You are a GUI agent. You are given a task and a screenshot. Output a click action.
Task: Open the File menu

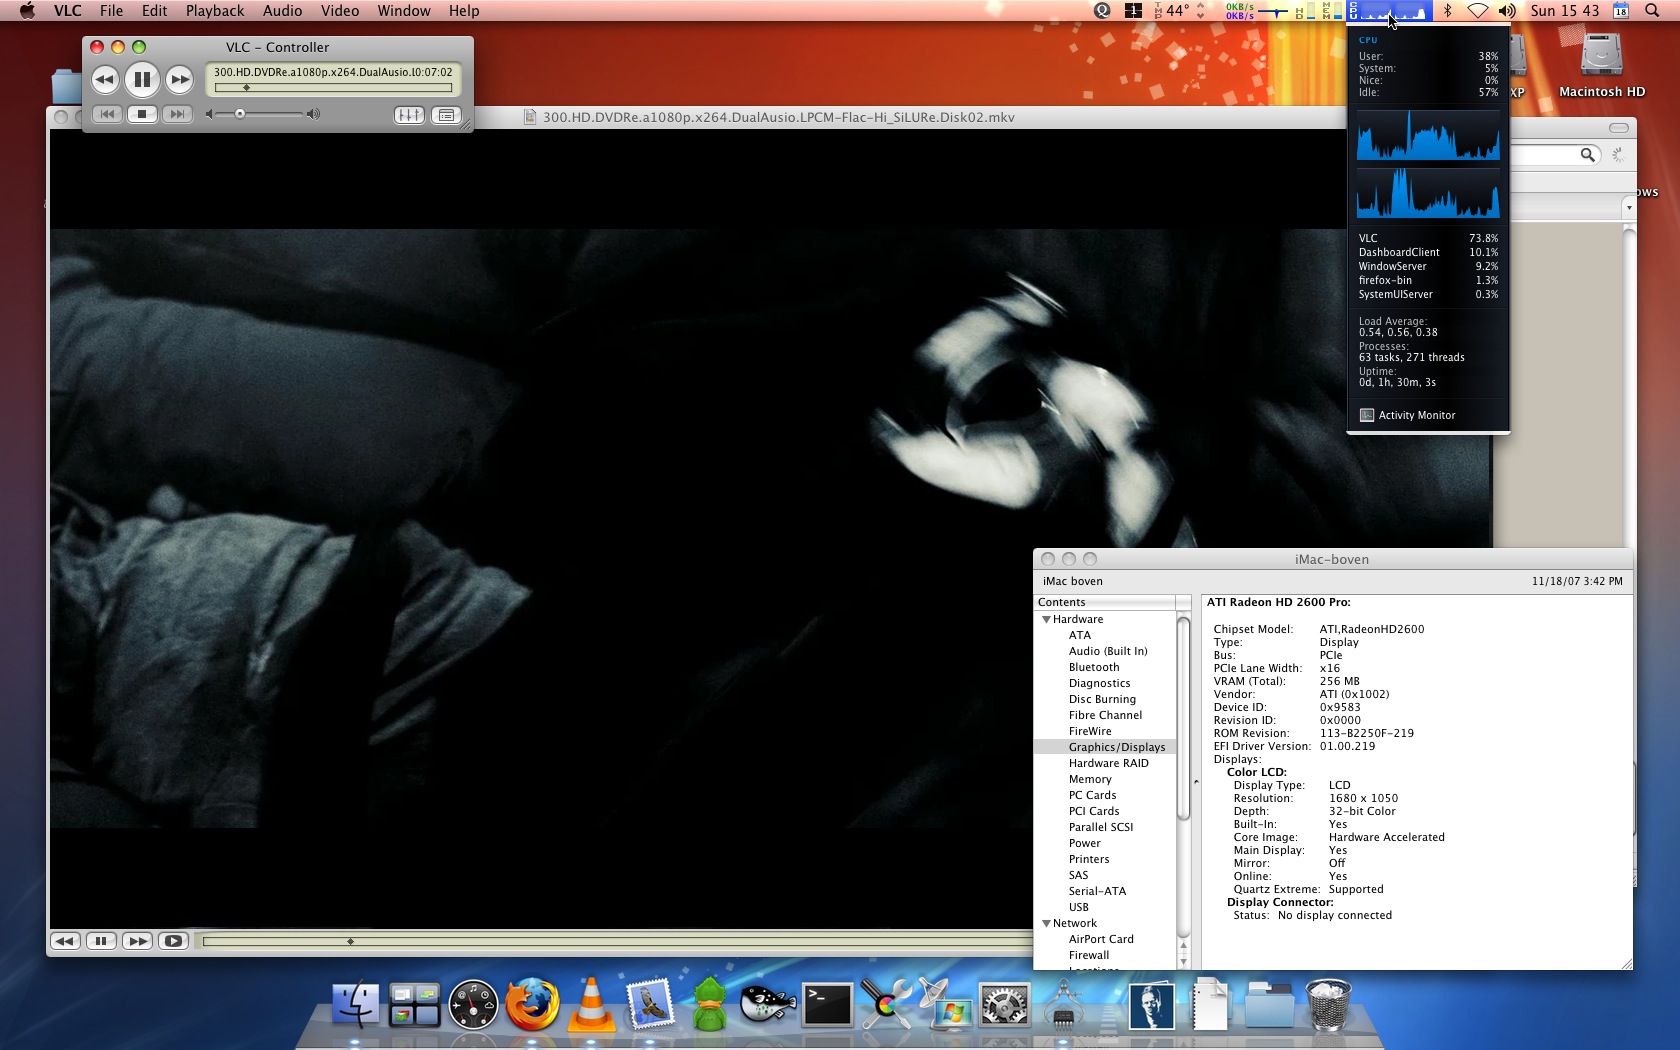[111, 11]
